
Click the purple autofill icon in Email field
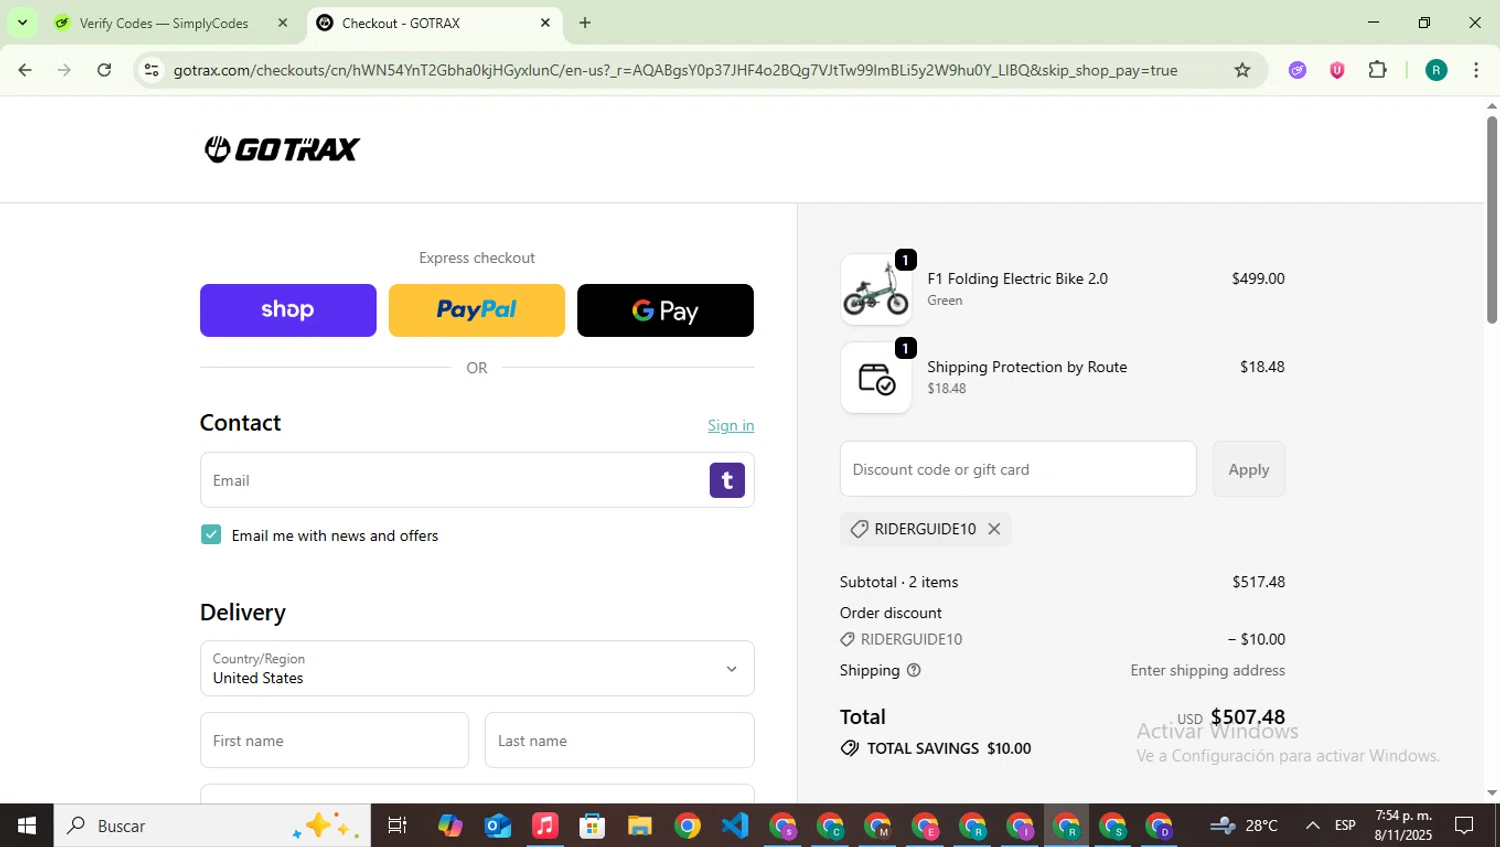(727, 481)
